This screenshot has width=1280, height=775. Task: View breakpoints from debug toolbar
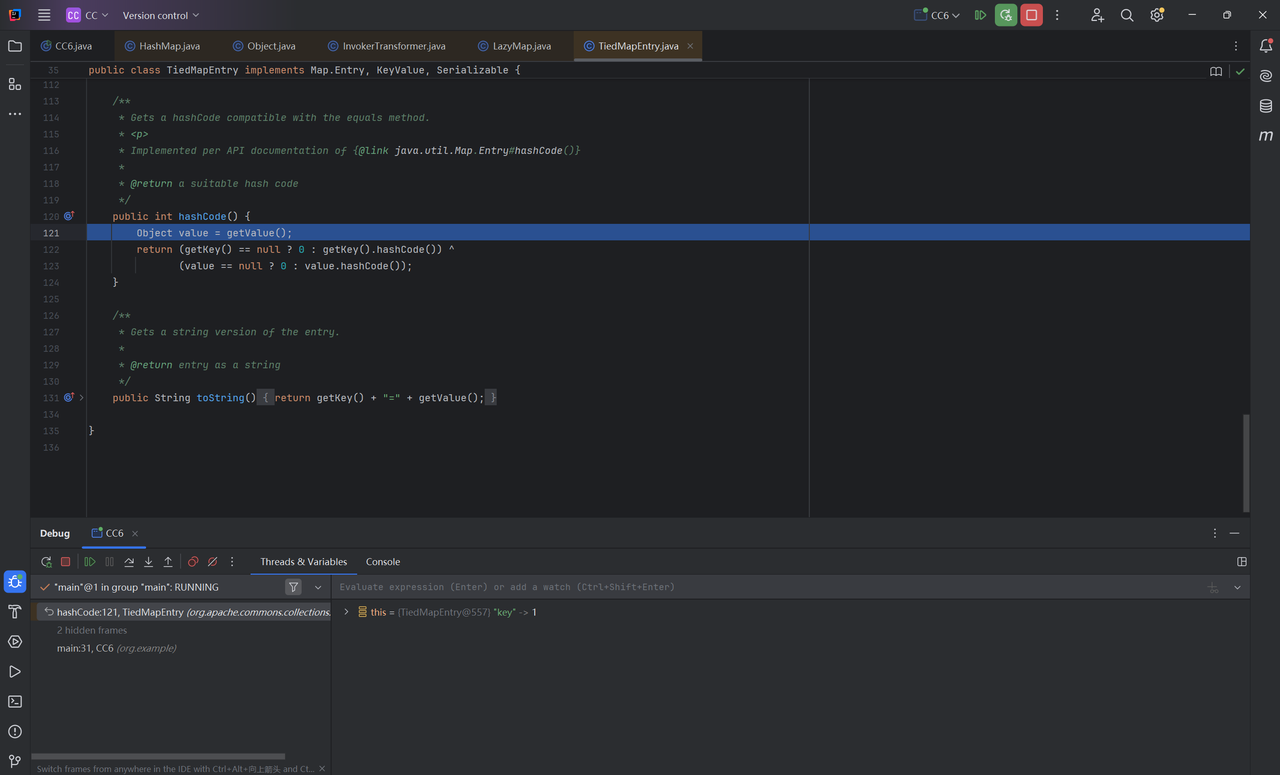193,562
